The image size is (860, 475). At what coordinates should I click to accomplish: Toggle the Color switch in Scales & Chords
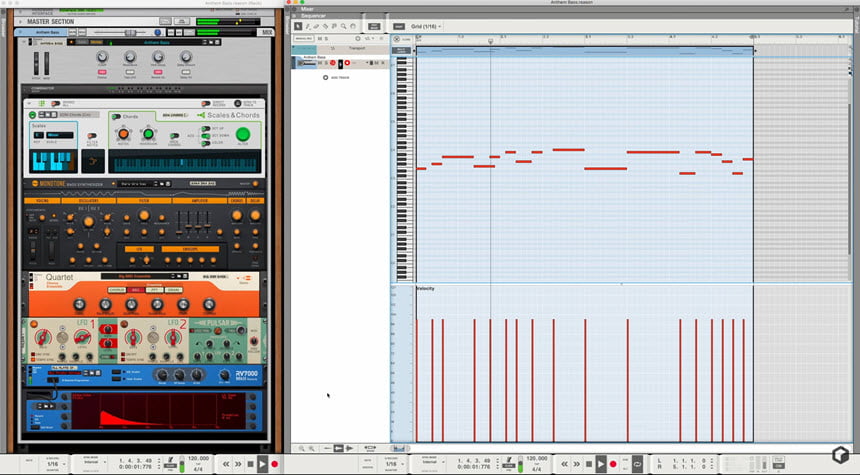click(206, 143)
